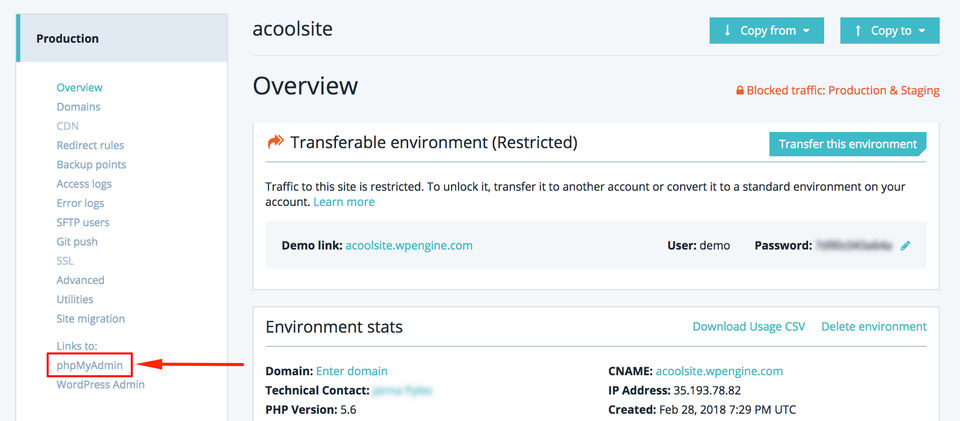The image size is (960, 421).
Task: Open the WordPress Admin link
Action: 100,385
